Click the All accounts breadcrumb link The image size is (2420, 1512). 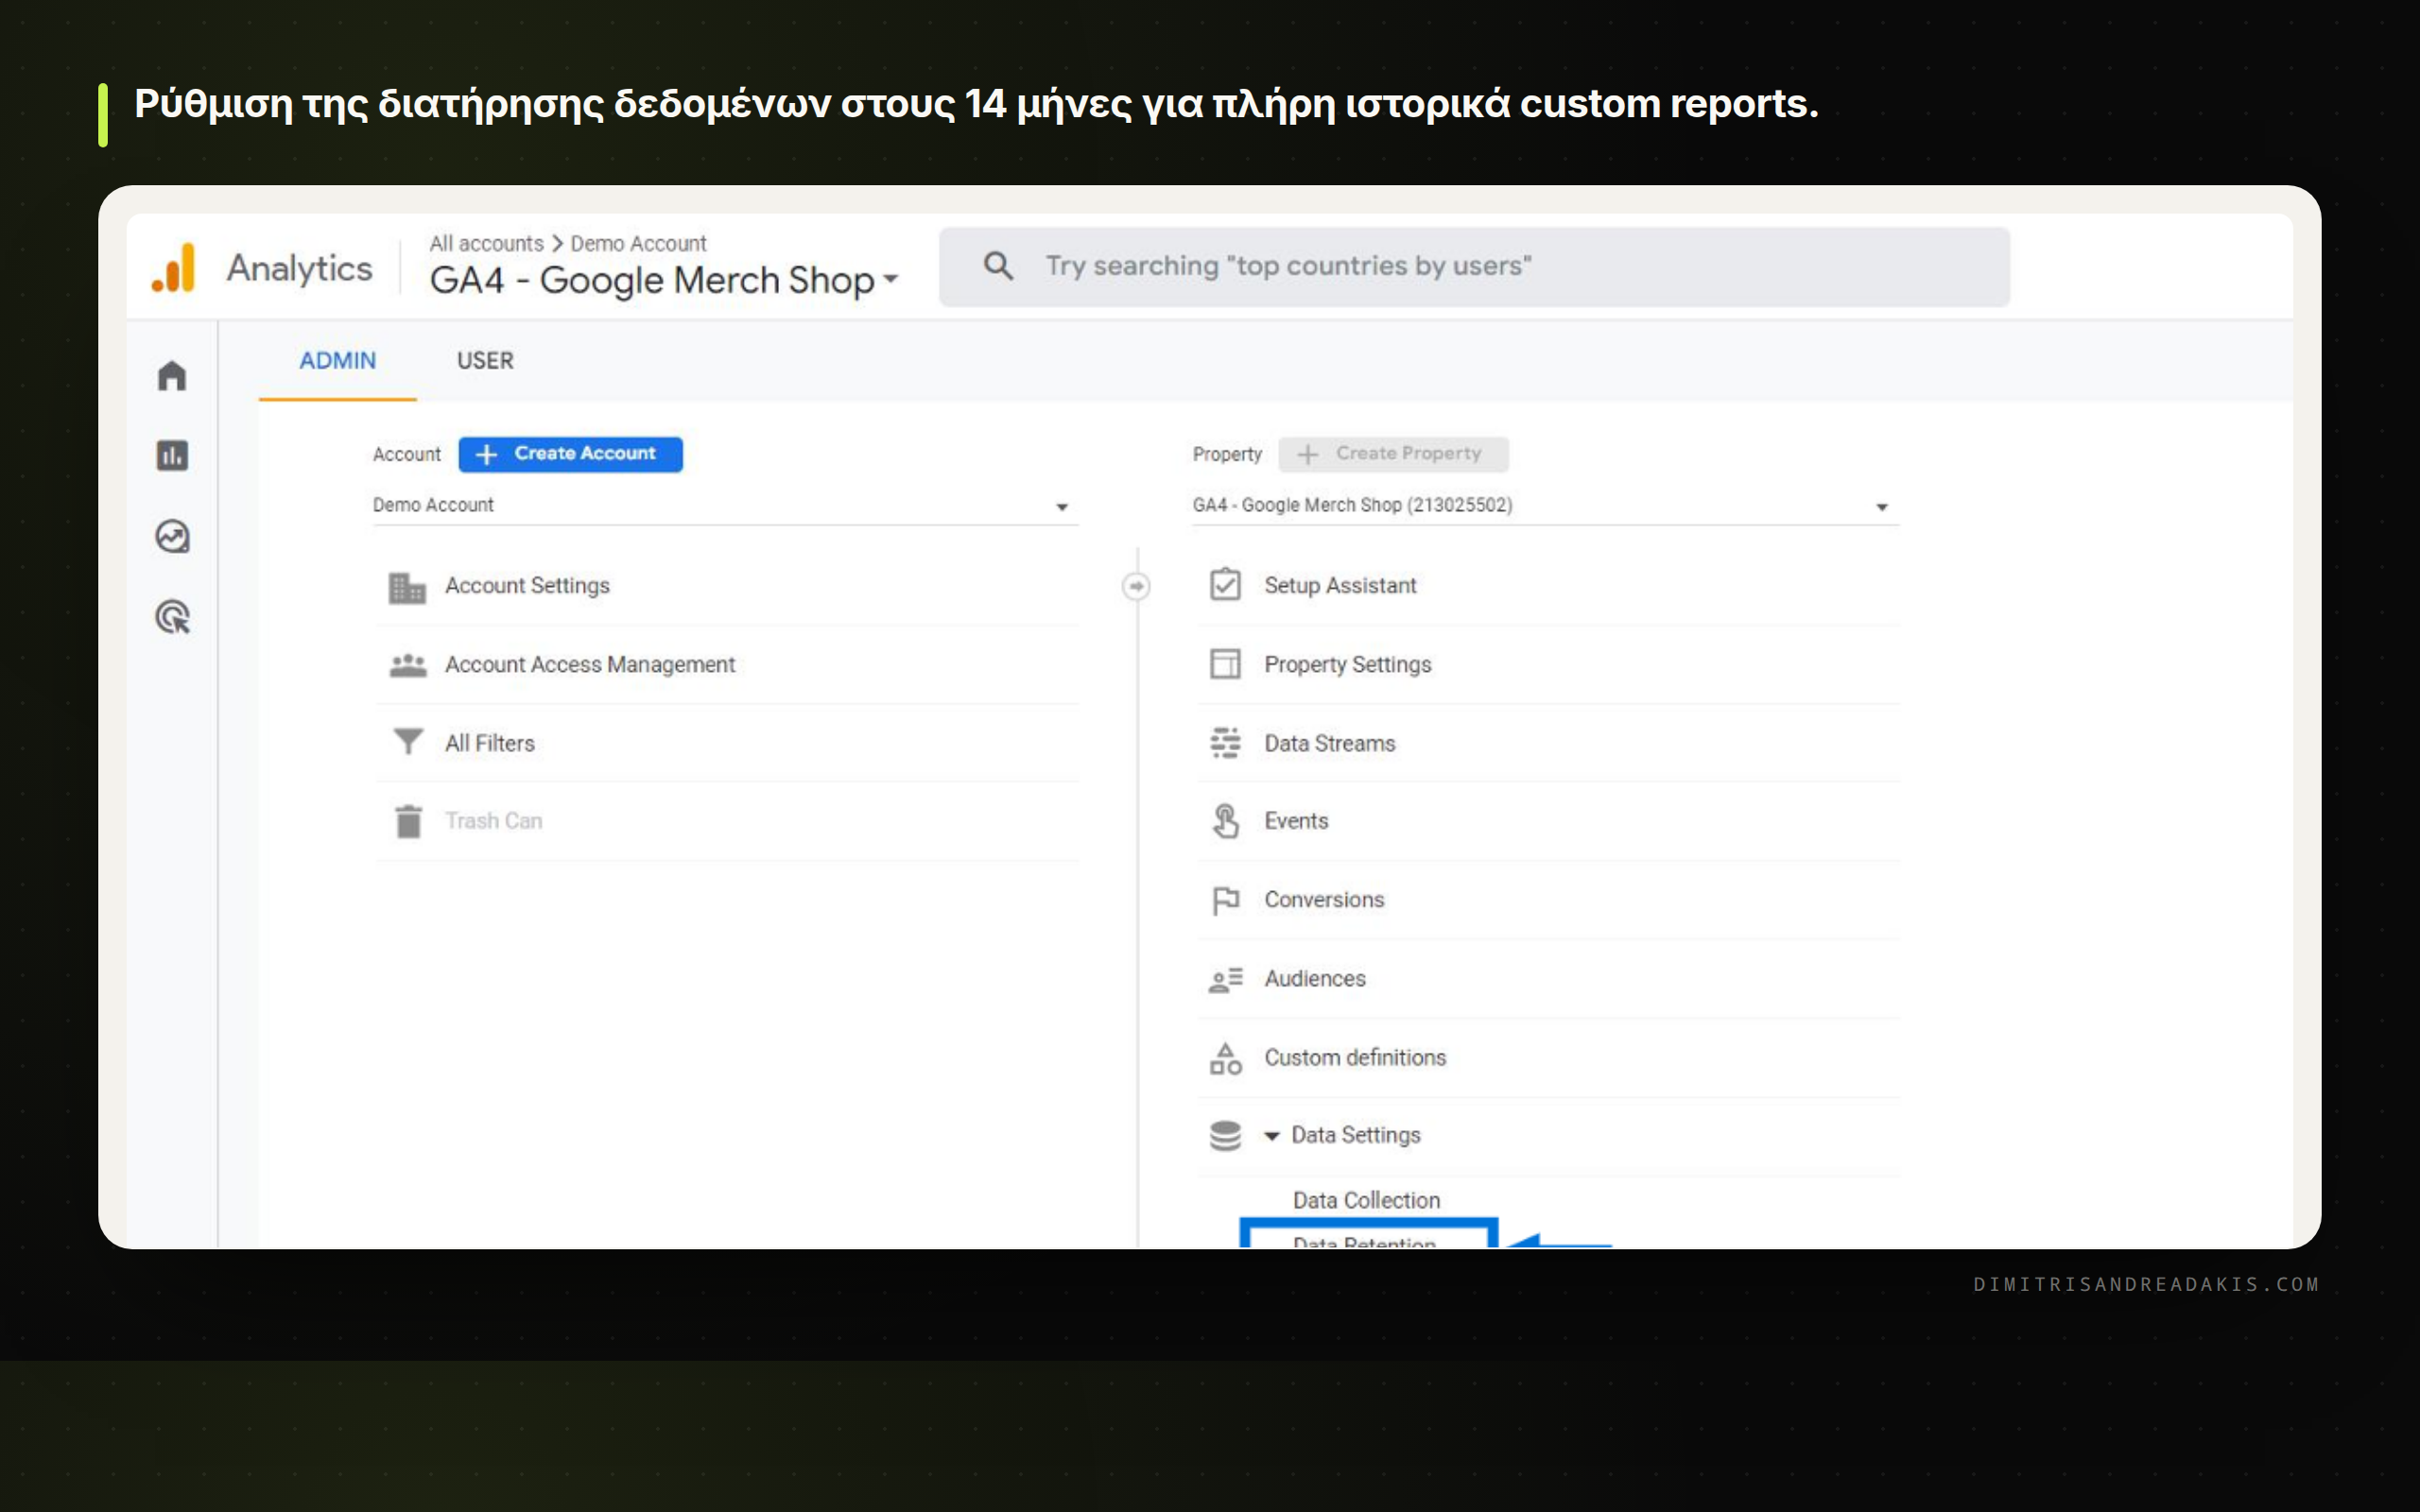486,243
